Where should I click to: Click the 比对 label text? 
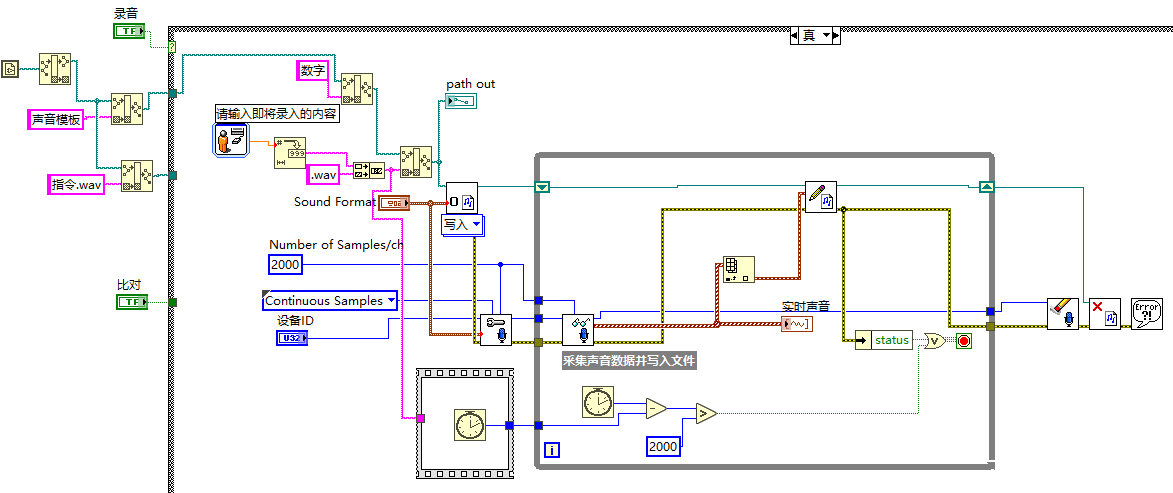pyautogui.click(x=129, y=284)
